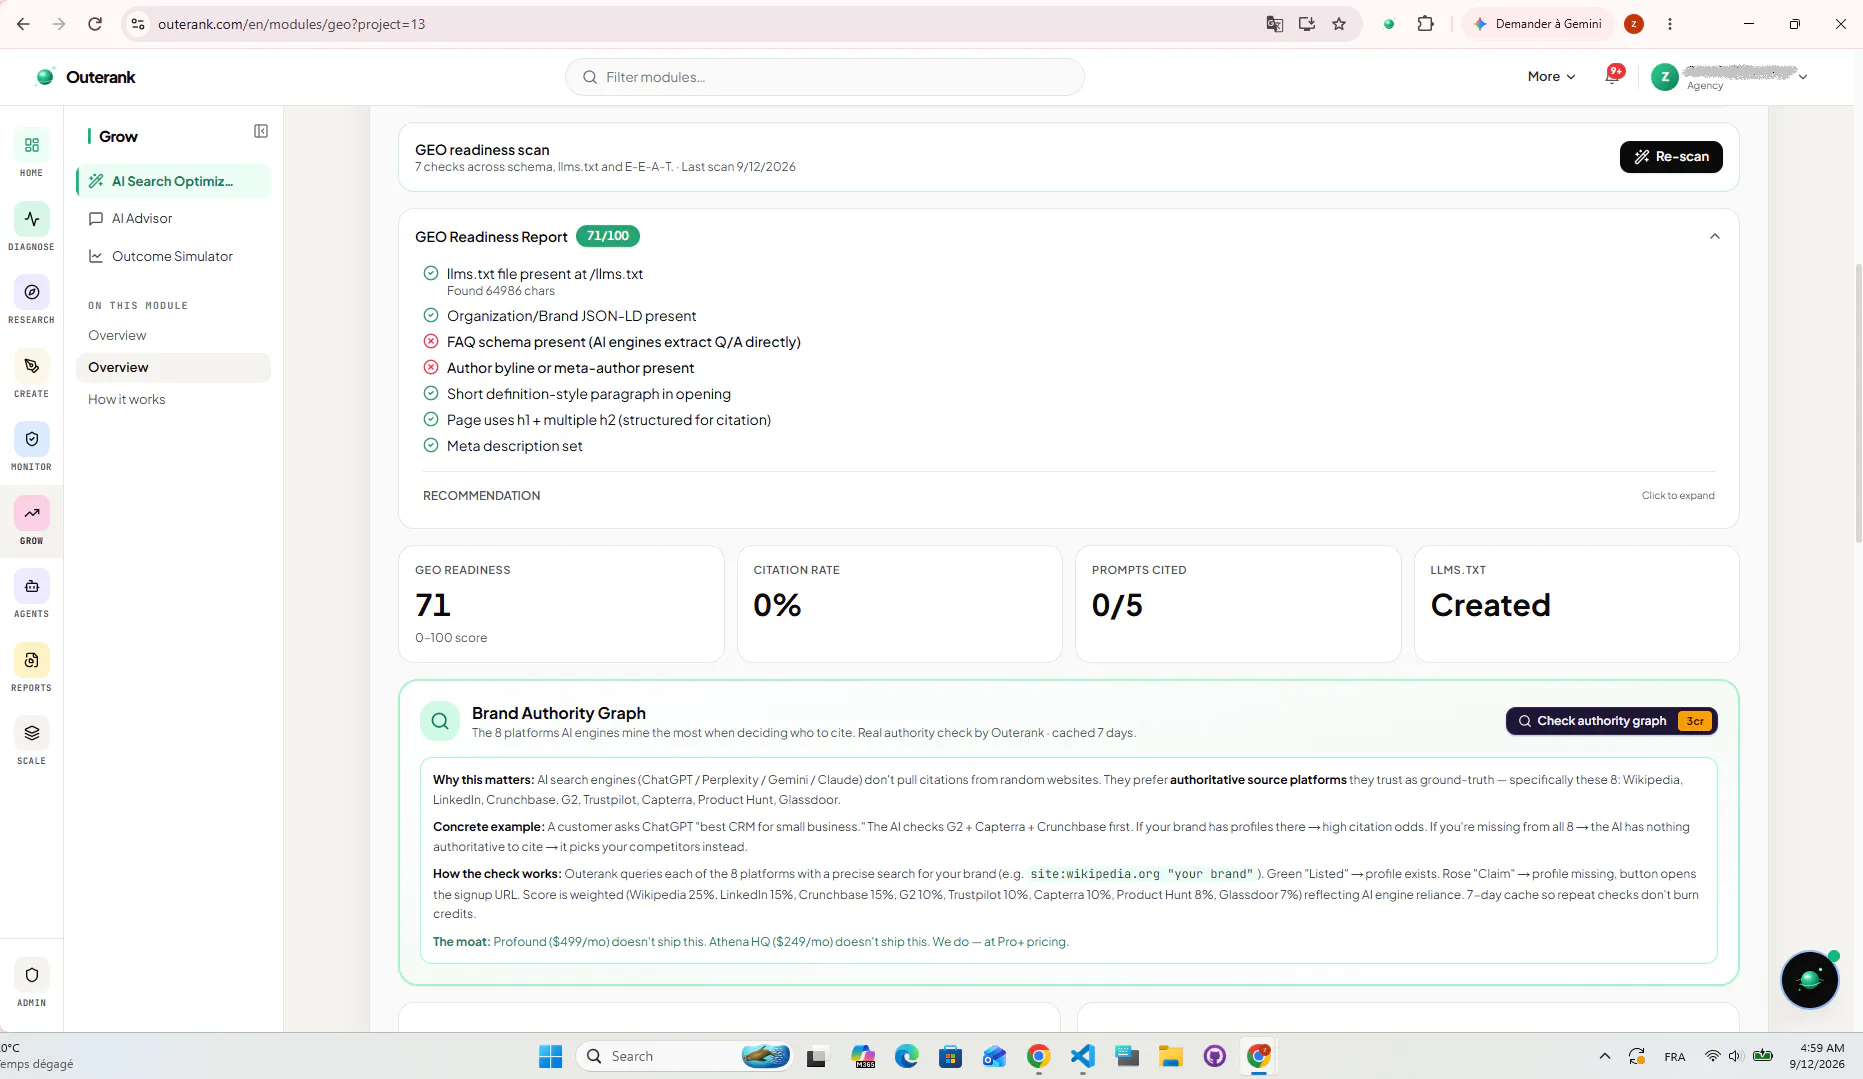
Task: Click the FRA keyboard language indicator
Action: click(x=1675, y=1057)
